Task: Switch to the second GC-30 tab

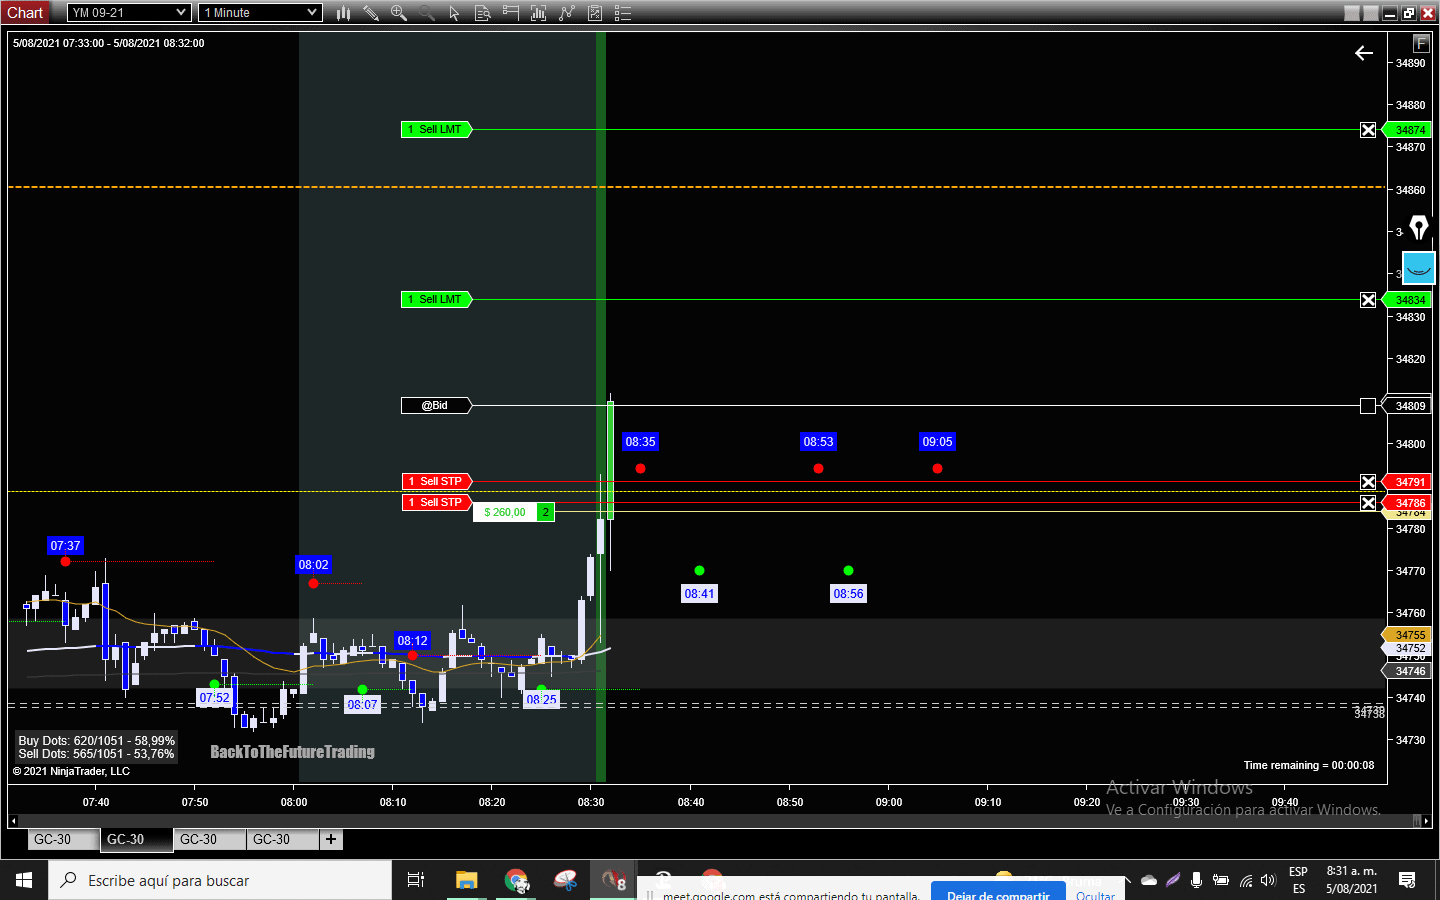Action: click(x=136, y=840)
